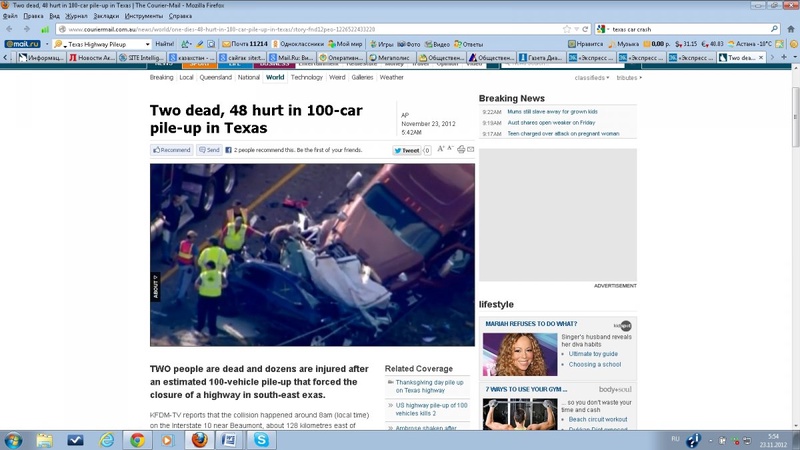Click the Tweet button
This screenshot has width=800, height=450.
(407, 151)
